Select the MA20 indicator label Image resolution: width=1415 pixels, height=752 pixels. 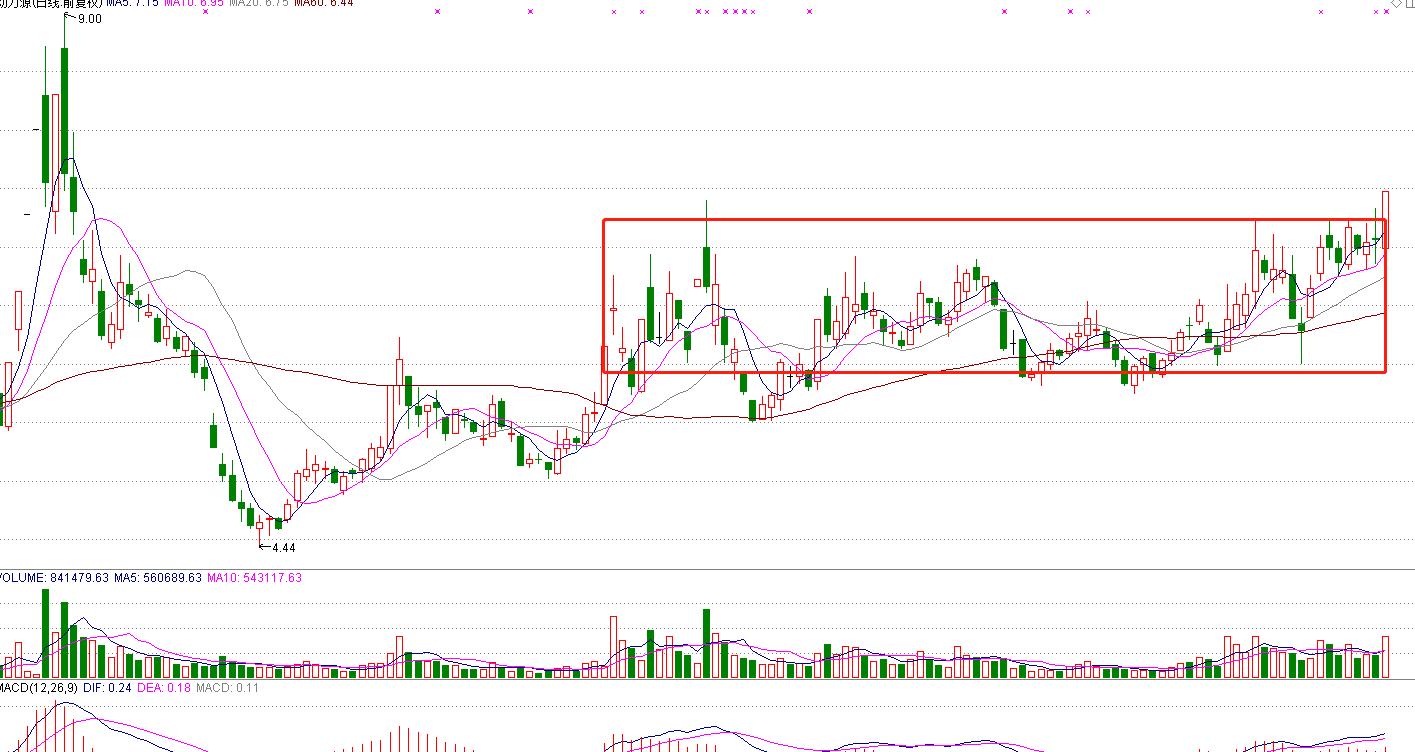258,4
